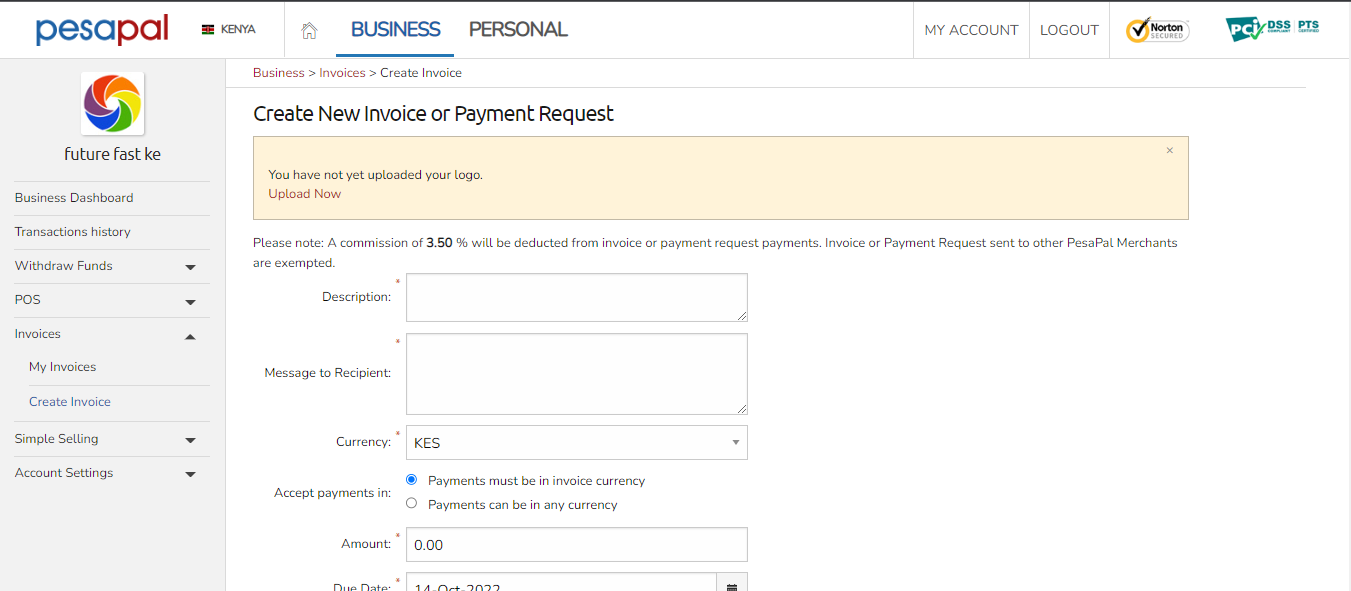The image size is (1351, 591).
Task: Click the PCI DSS PTS badge
Action: click(1272, 29)
